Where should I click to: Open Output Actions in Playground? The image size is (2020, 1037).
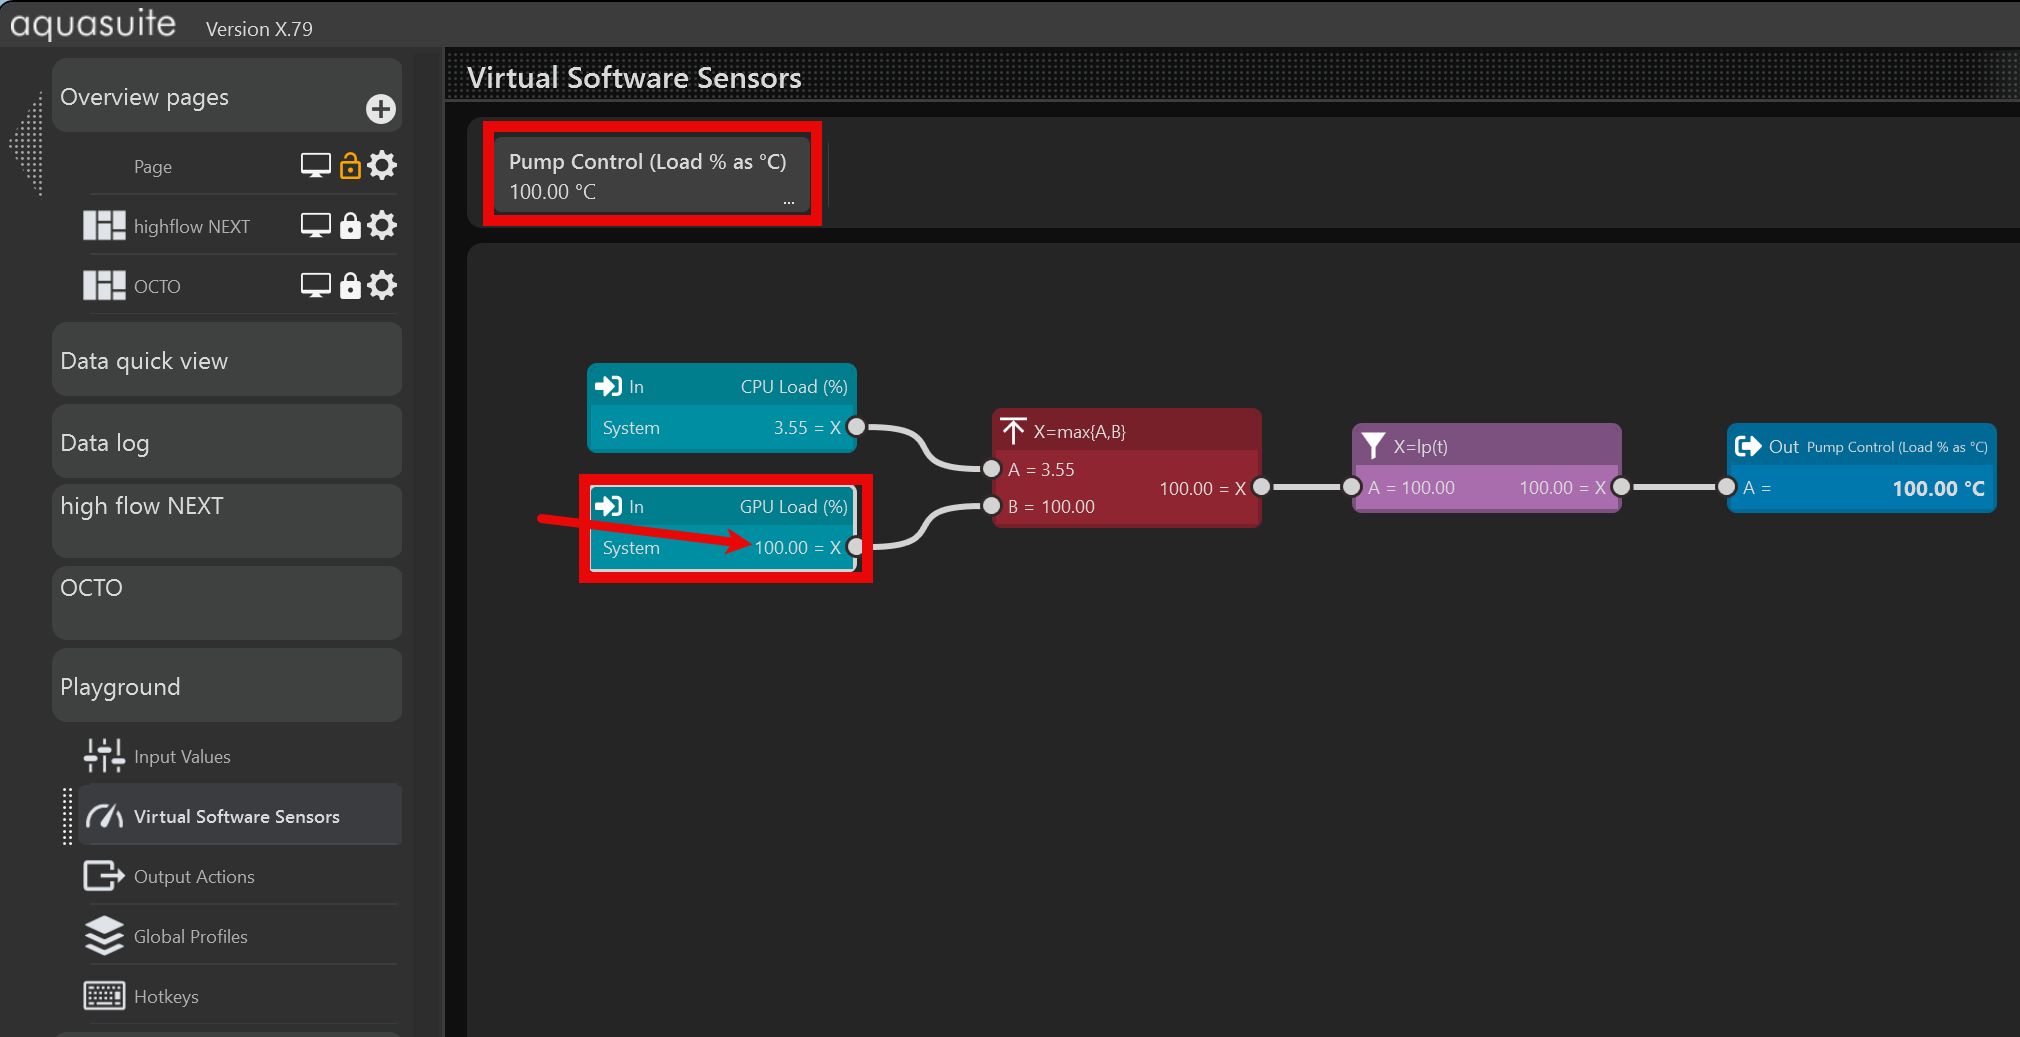click(x=194, y=877)
